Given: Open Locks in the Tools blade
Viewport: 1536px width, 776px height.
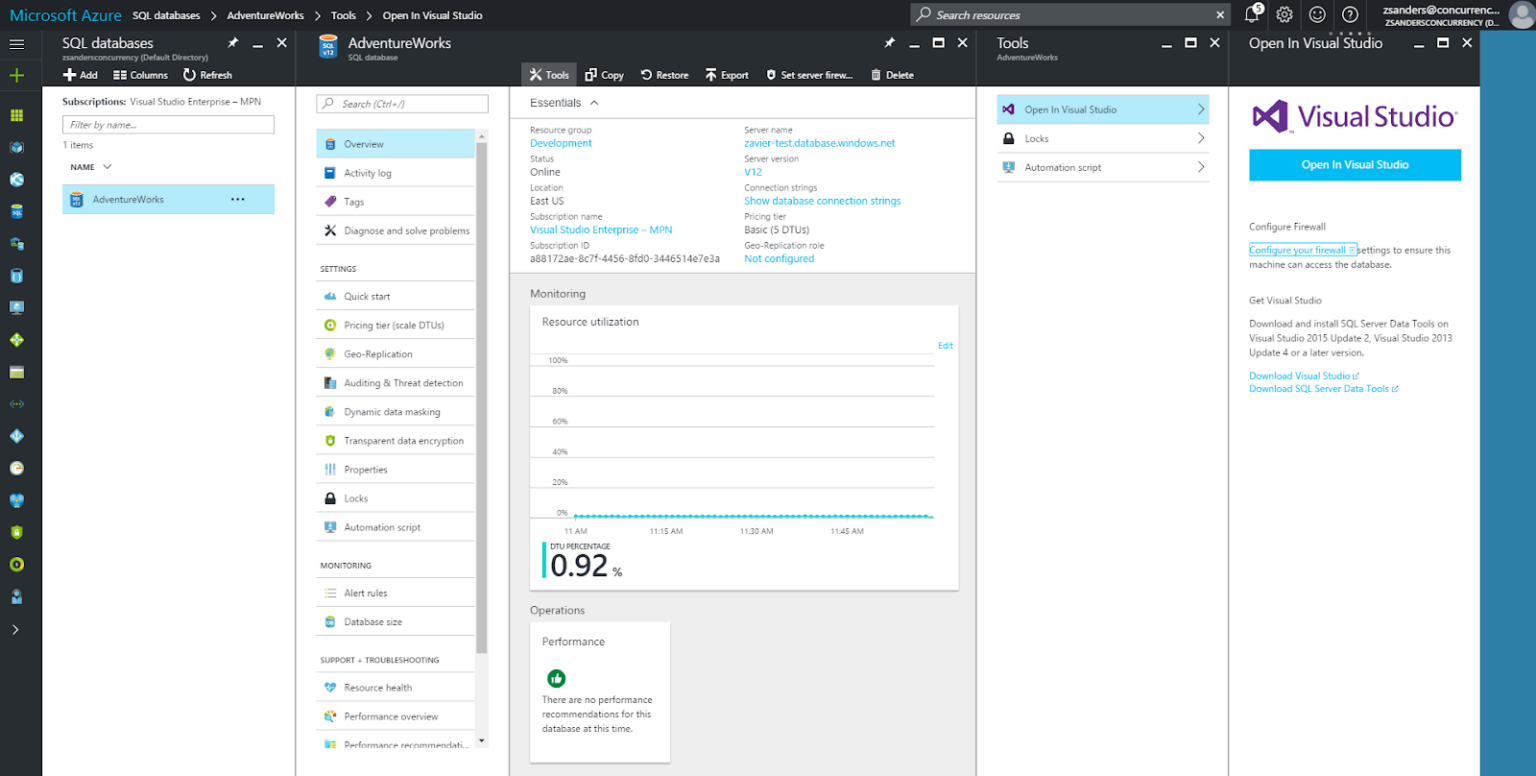Looking at the screenshot, I should [x=1103, y=139].
